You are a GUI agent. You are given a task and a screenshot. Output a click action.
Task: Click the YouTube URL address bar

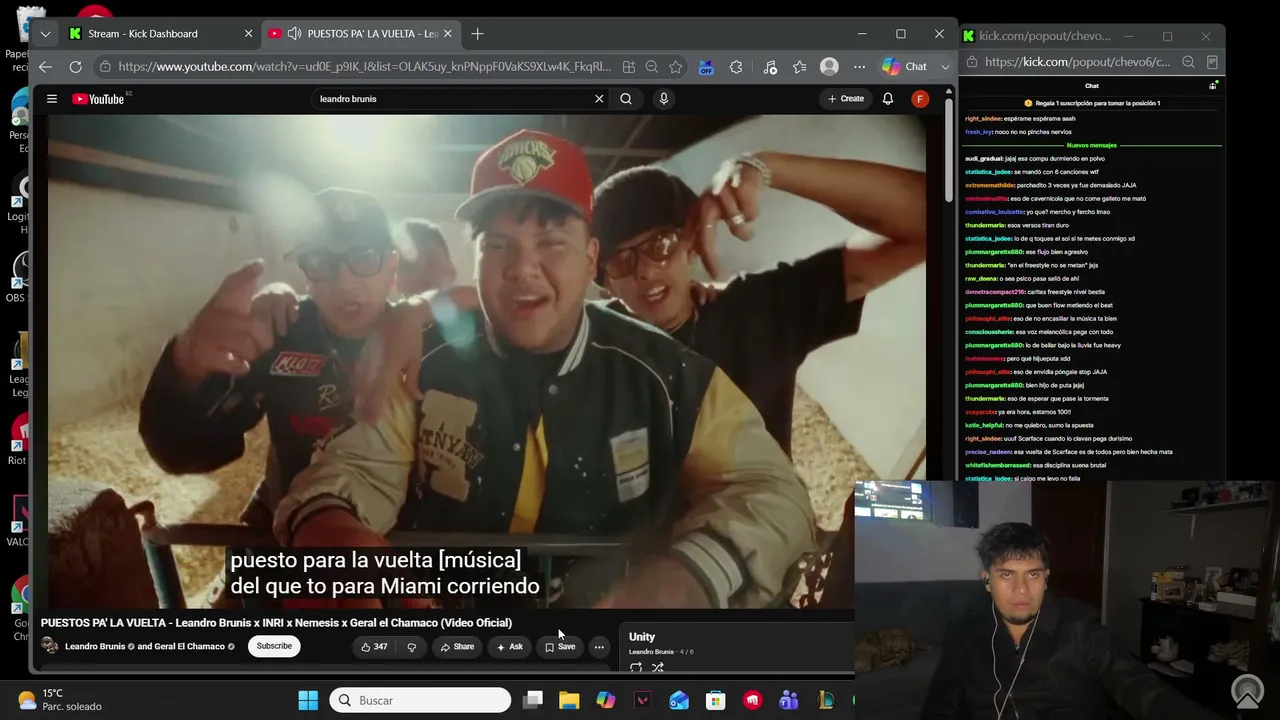pos(365,67)
